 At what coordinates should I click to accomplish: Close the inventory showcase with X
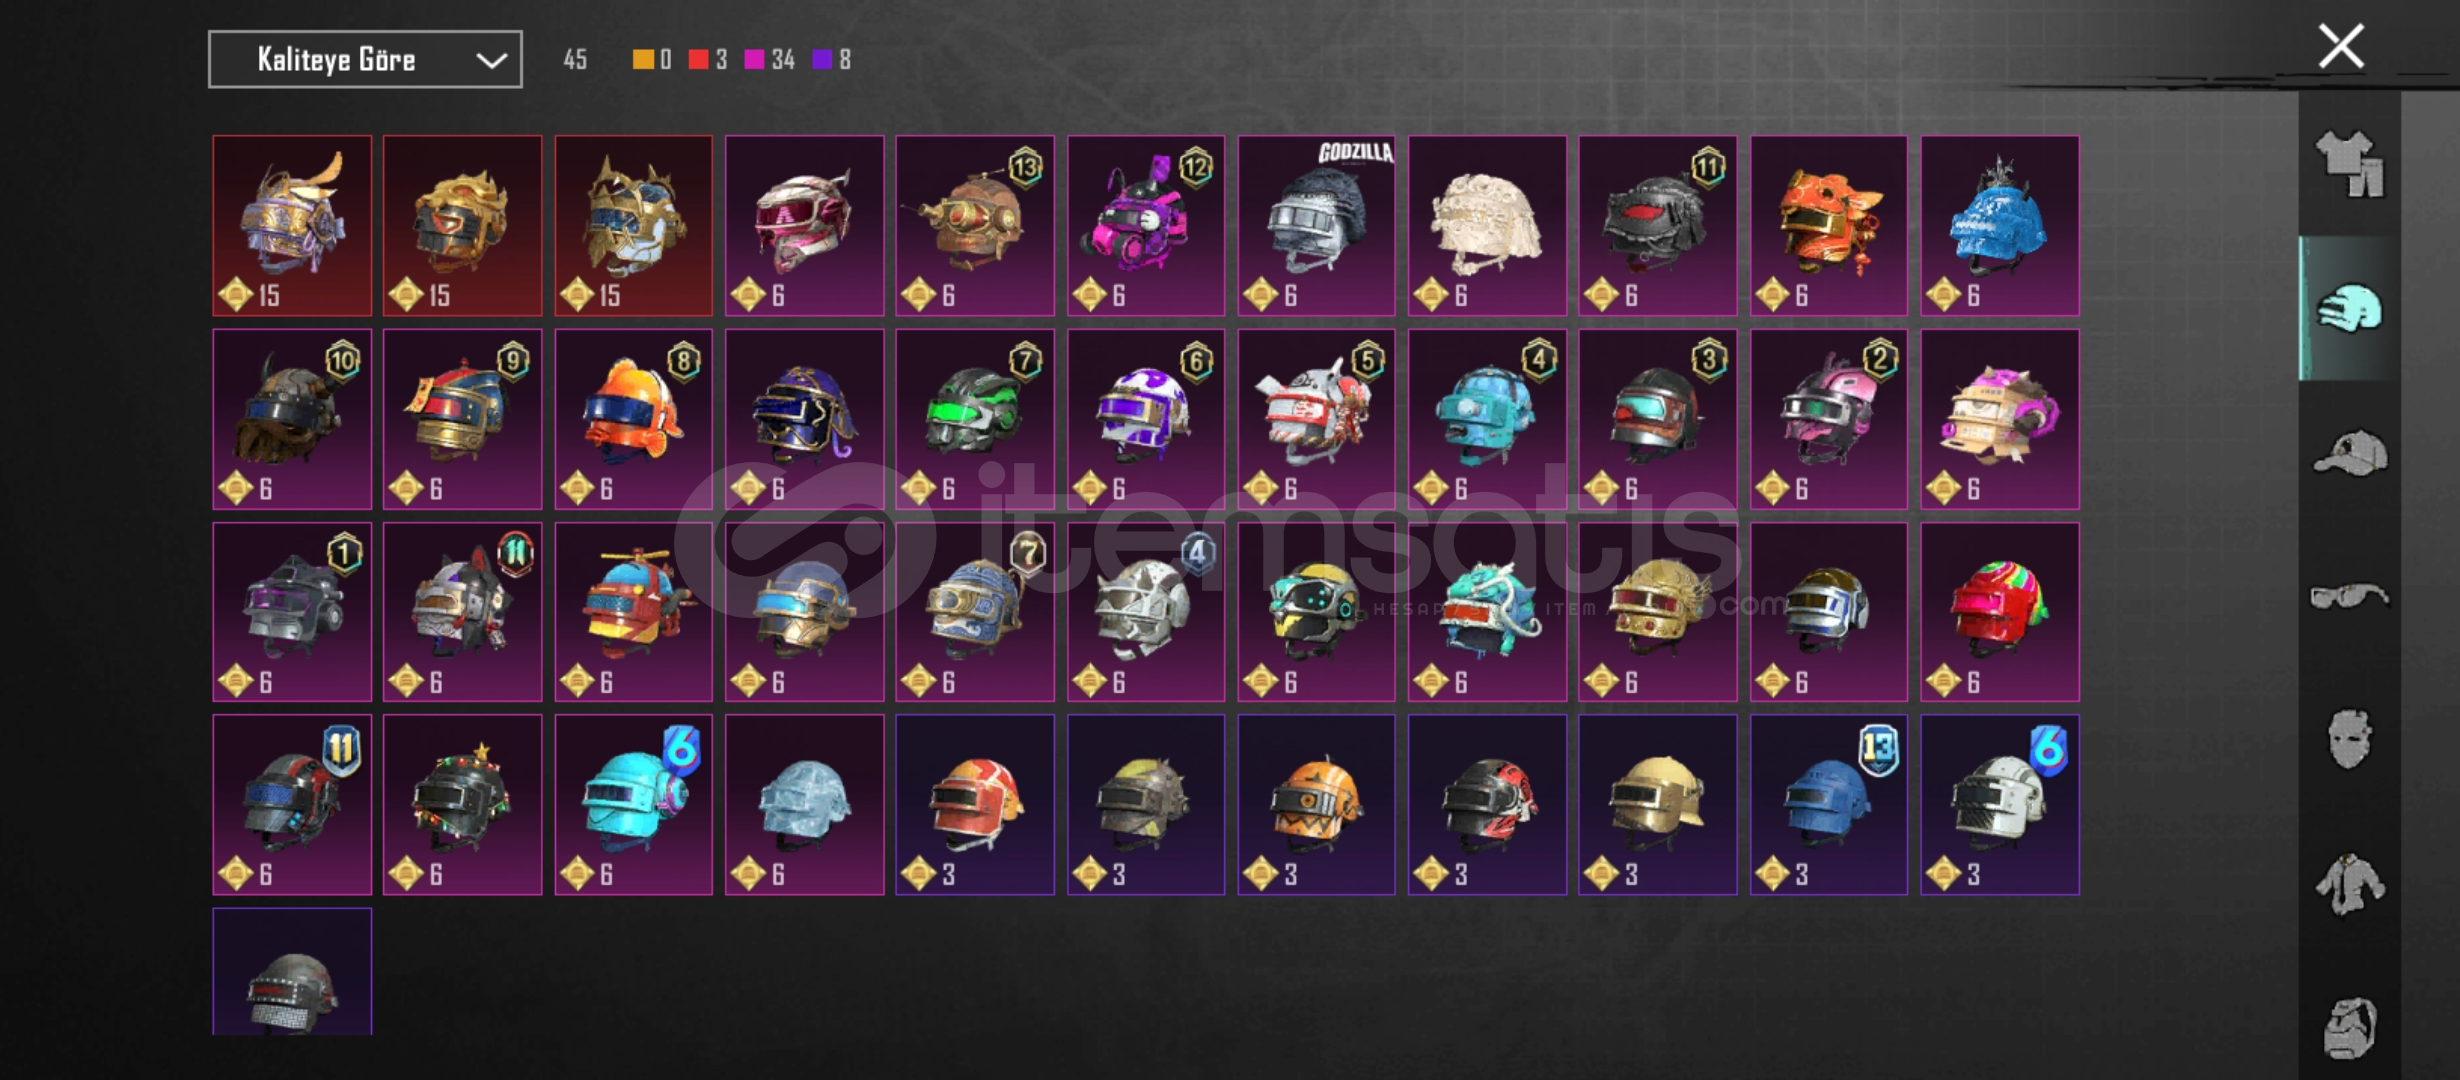(2341, 47)
